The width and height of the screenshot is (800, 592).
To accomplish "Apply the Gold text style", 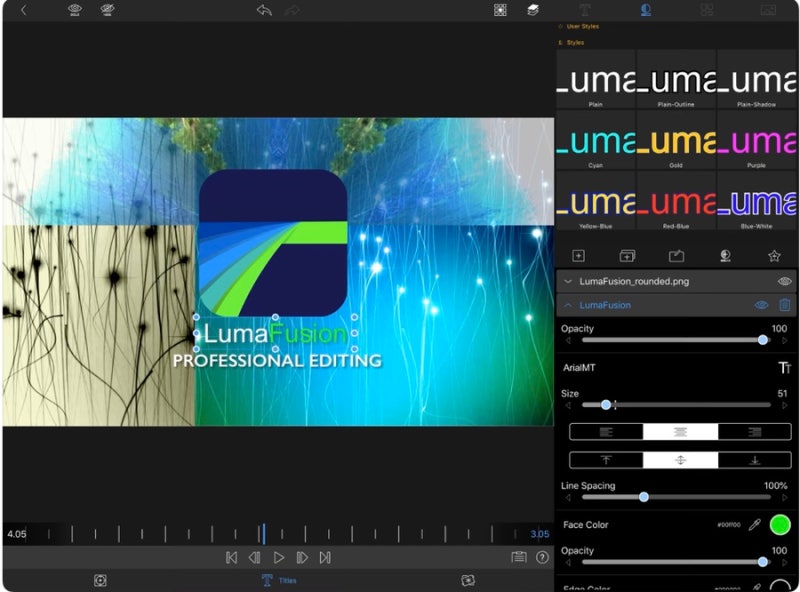I will (676, 140).
